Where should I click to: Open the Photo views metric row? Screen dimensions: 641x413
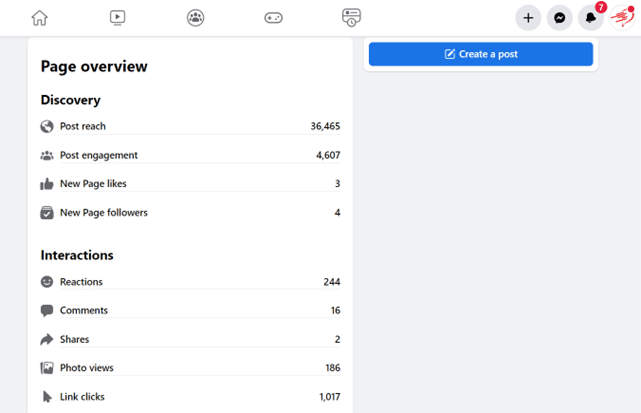coord(190,368)
